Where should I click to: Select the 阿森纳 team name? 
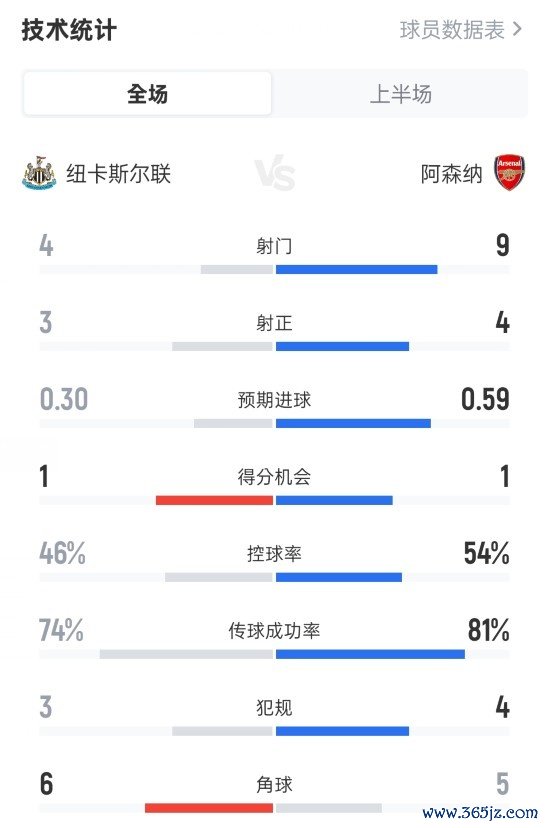(x=452, y=174)
